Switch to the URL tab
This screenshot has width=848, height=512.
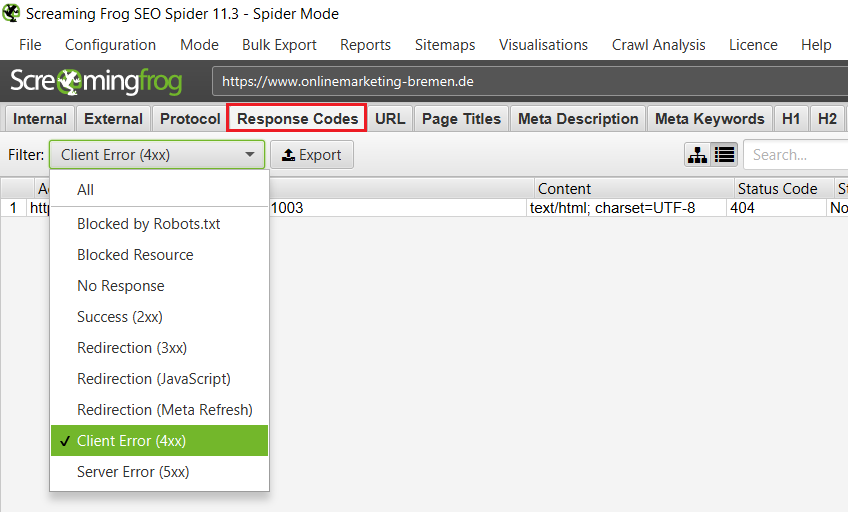pos(390,118)
